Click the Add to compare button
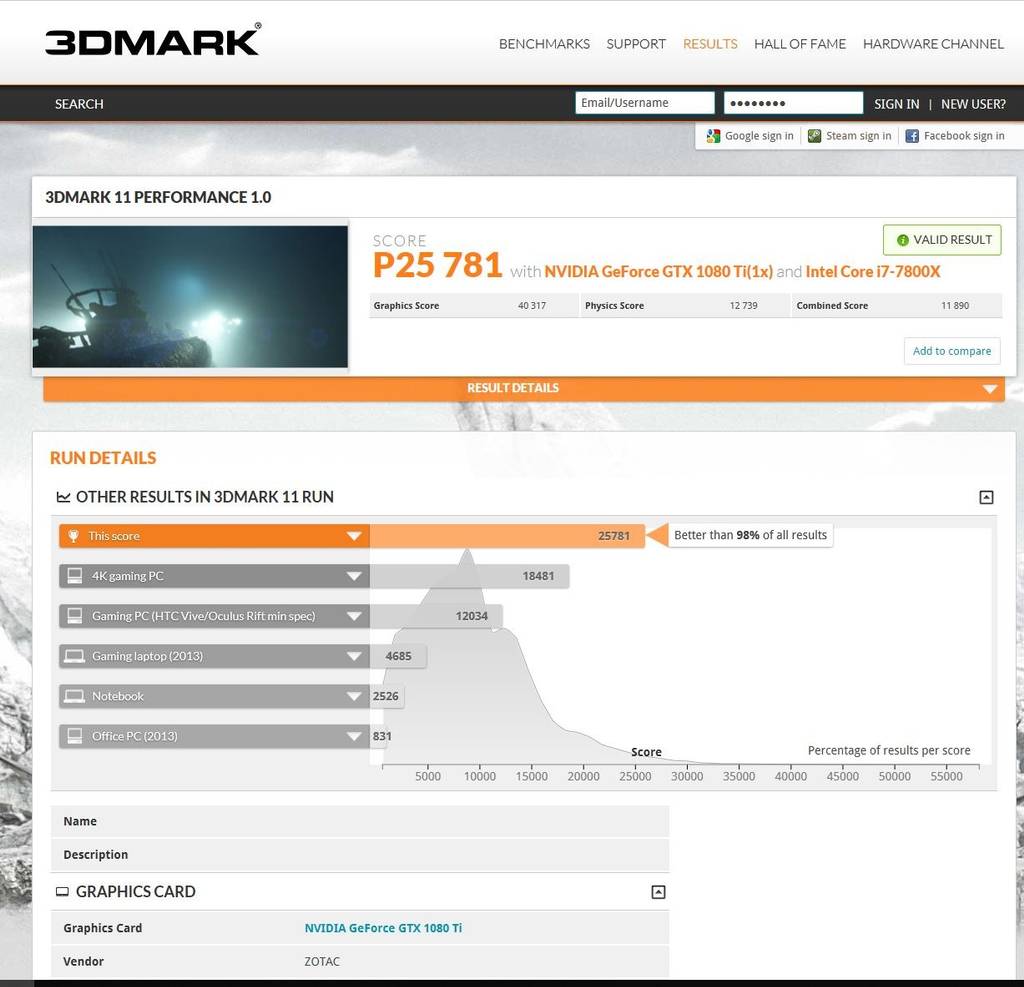The width and height of the screenshot is (1024, 987). 952,351
